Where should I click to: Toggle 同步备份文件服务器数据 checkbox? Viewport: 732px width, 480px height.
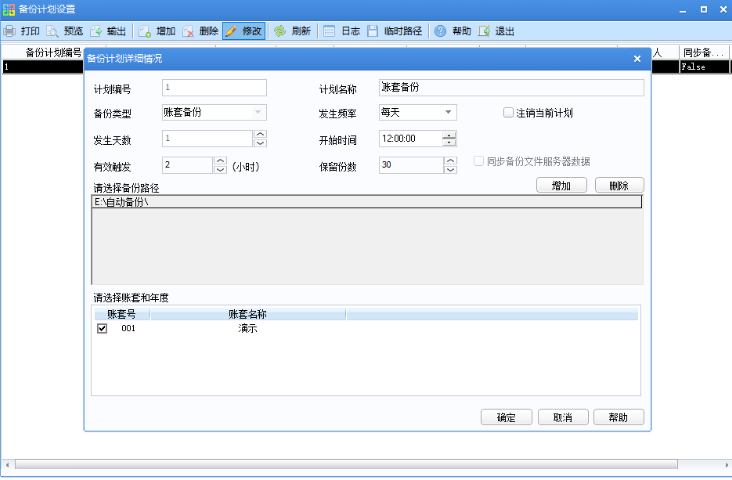(x=479, y=160)
